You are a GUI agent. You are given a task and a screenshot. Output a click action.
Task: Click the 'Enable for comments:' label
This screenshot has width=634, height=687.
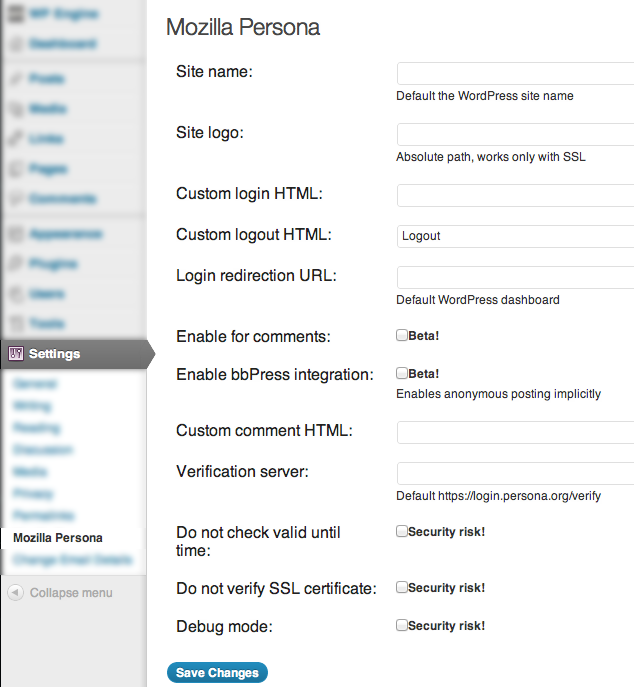click(253, 336)
